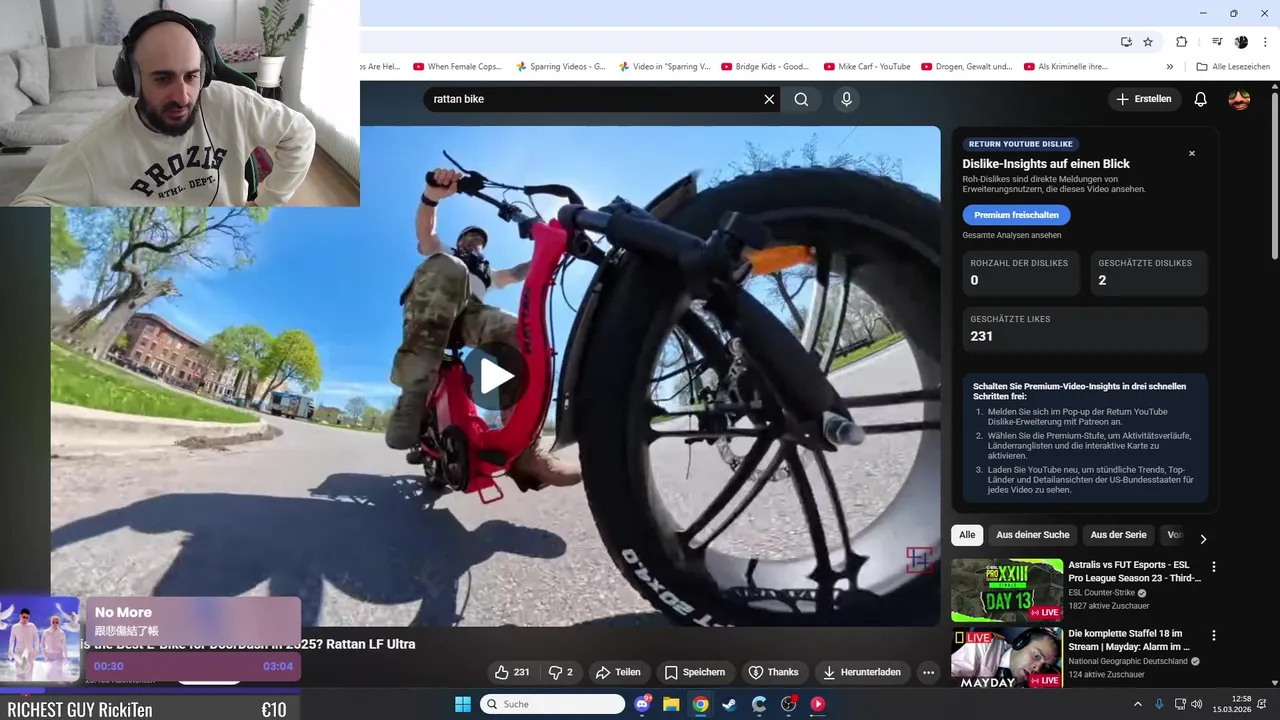This screenshot has height=720, width=1280.
Task: Click the Return YouTube Dislike badge
Action: click(x=1021, y=144)
